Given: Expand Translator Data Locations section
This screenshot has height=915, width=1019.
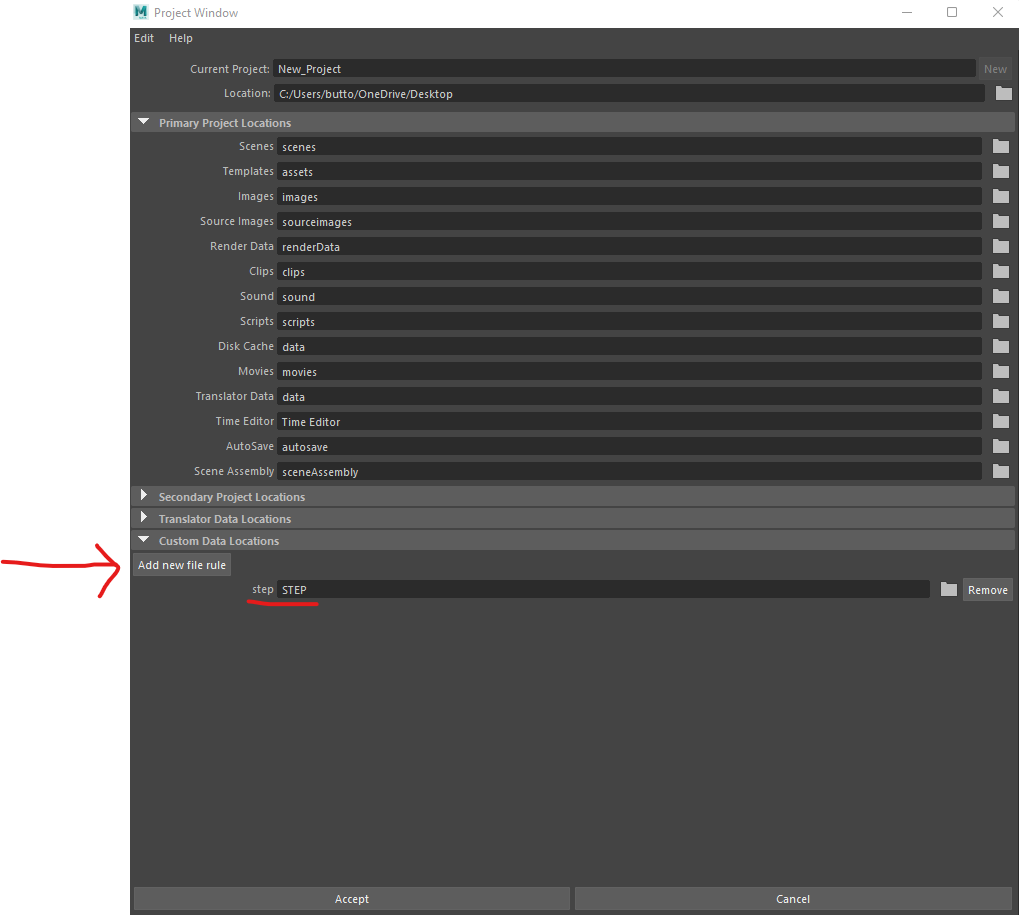Looking at the screenshot, I should click(144, 518).
